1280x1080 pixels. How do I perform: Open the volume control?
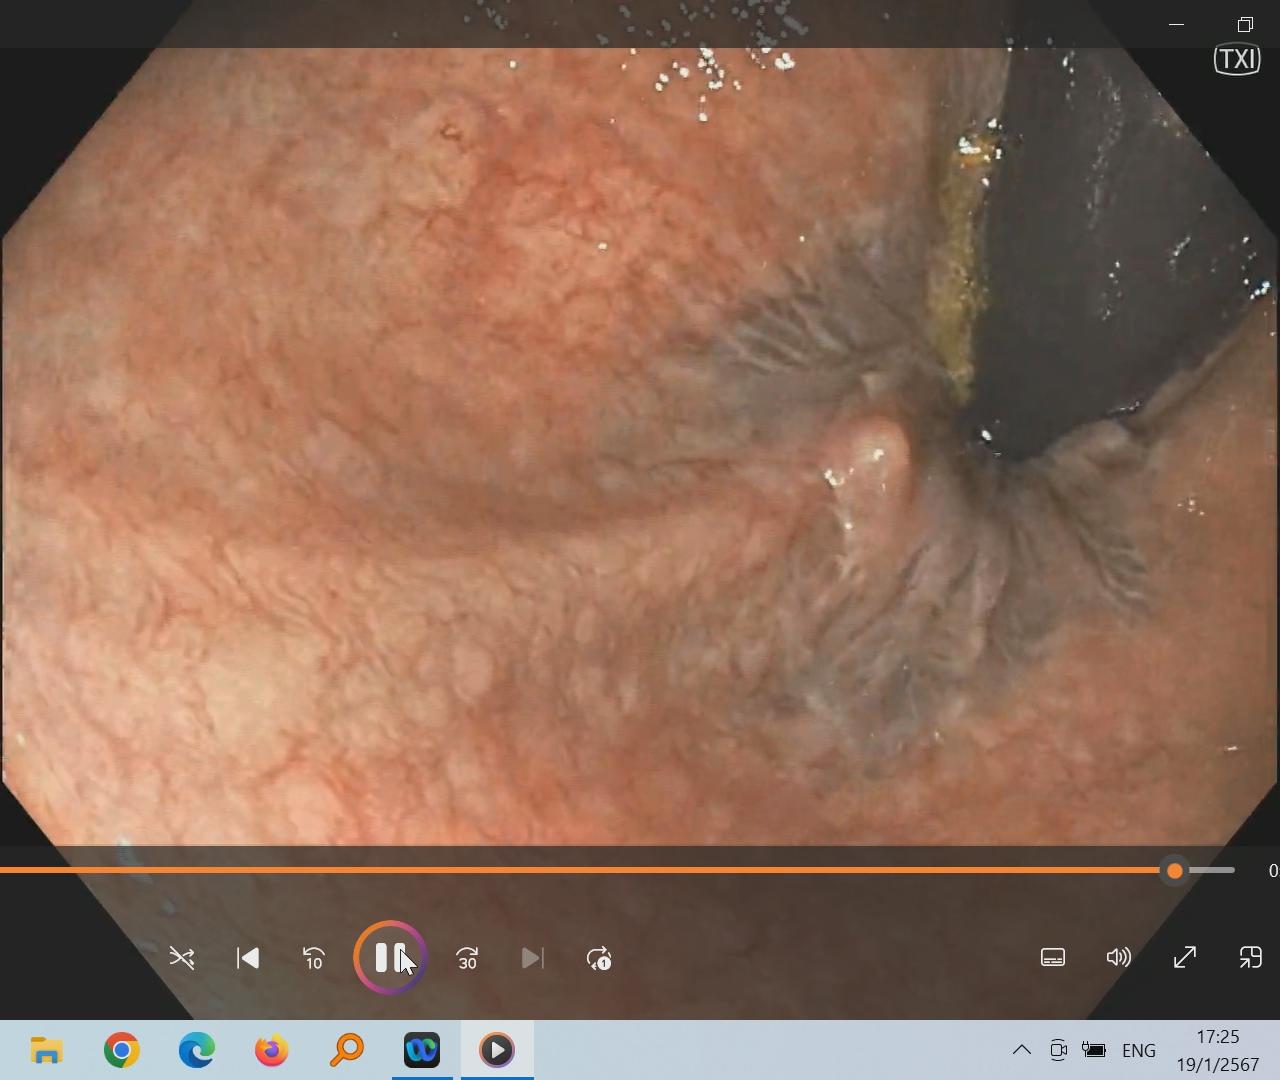tap(1119, 958)
